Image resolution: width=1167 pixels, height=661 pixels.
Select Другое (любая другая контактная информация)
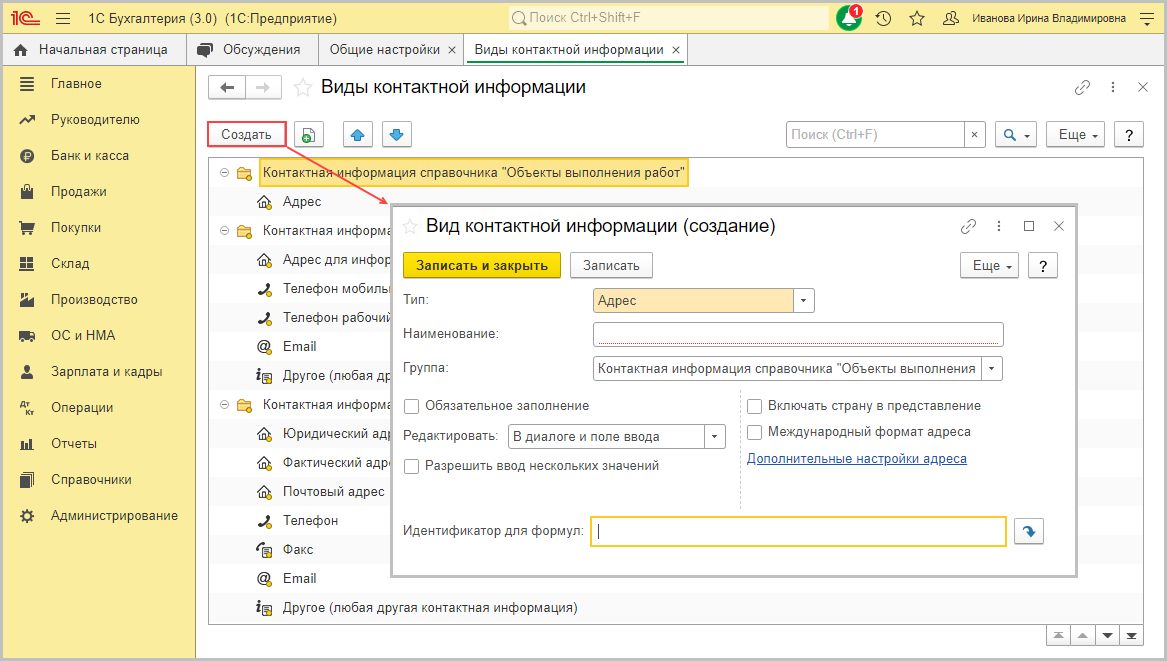(429, 608)
